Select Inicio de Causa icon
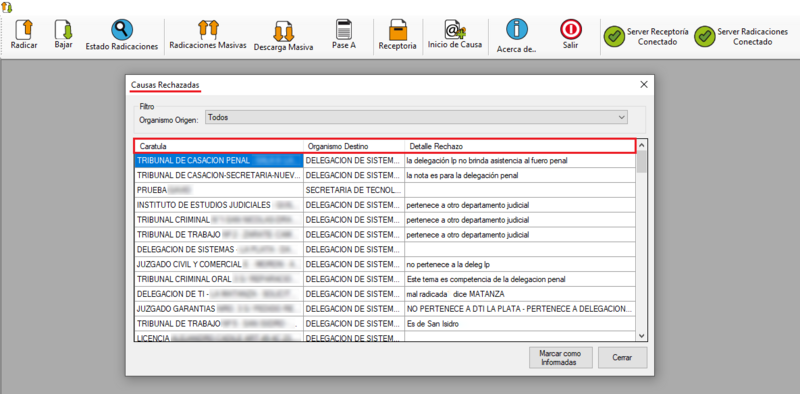 pyautogui.click(x=454, y=29)
